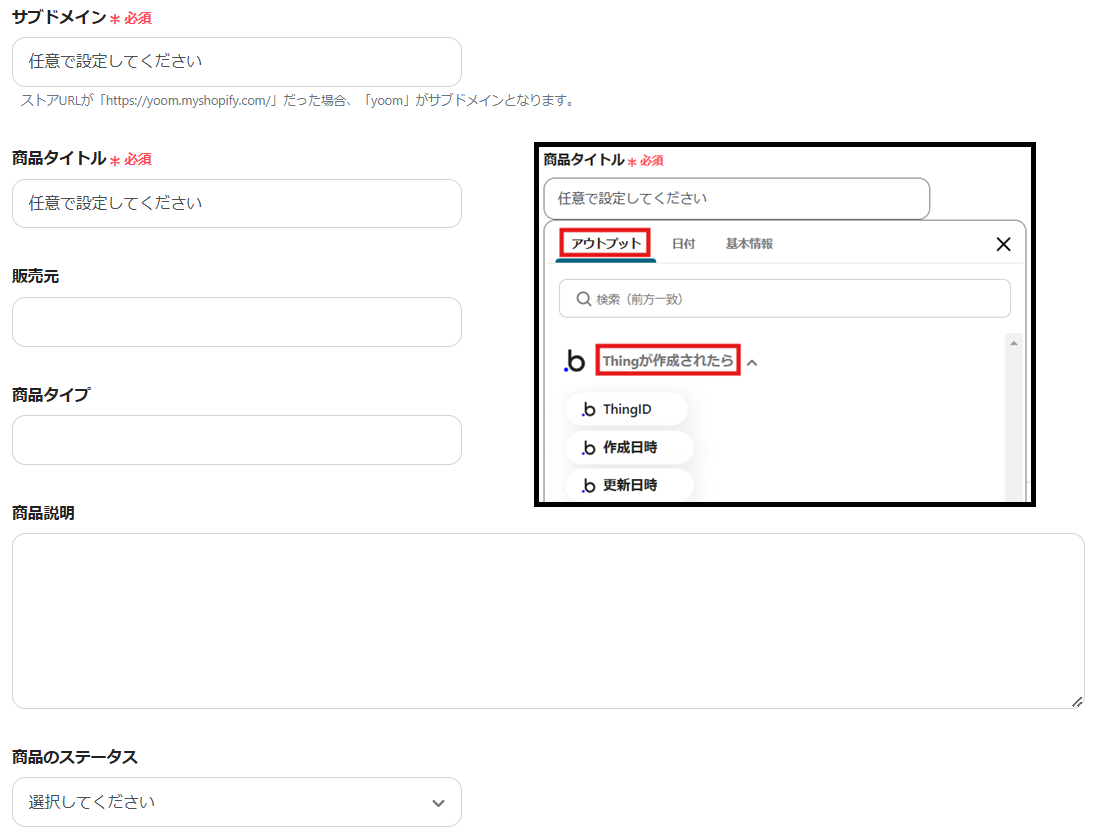Select the 作成日時 output chip
The image size is (1098, 839).
click(629, 447)
